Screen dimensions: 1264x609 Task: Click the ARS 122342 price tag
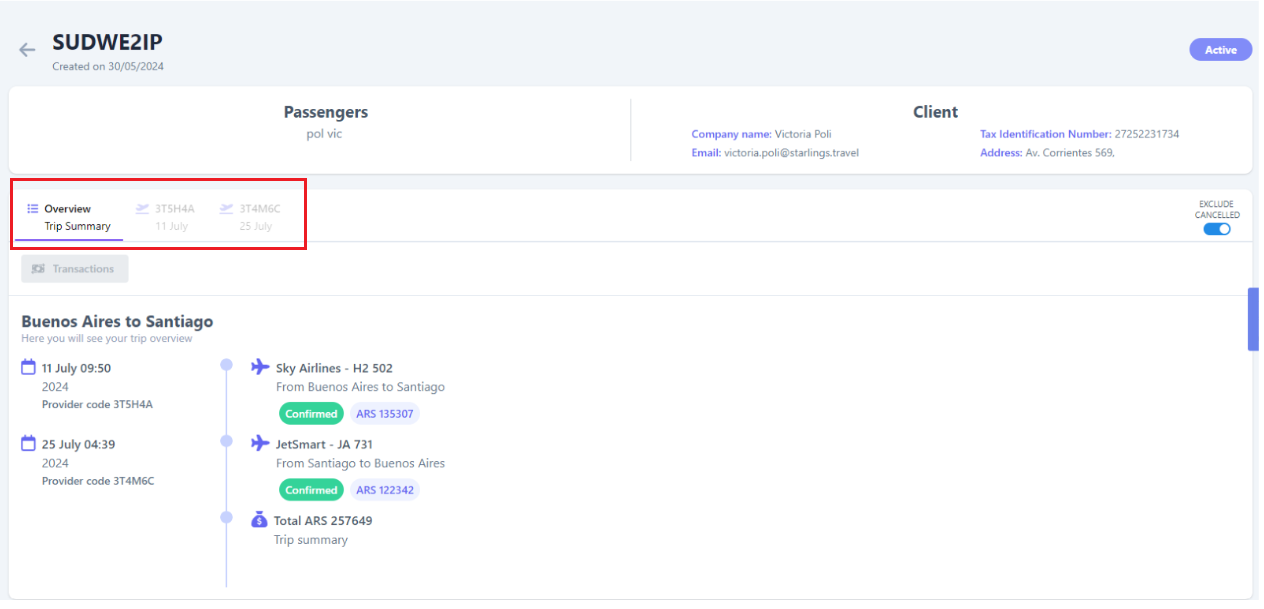click(385, 490)
